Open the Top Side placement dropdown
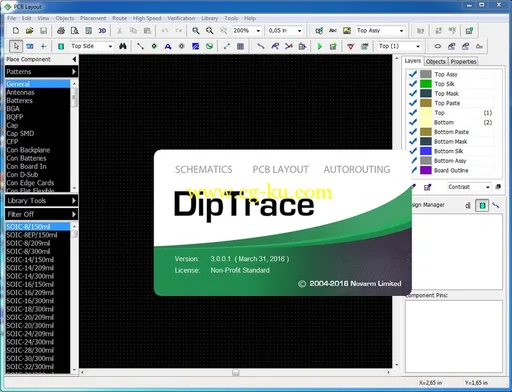This screenshot has width=512, height=392. point(110,46)
